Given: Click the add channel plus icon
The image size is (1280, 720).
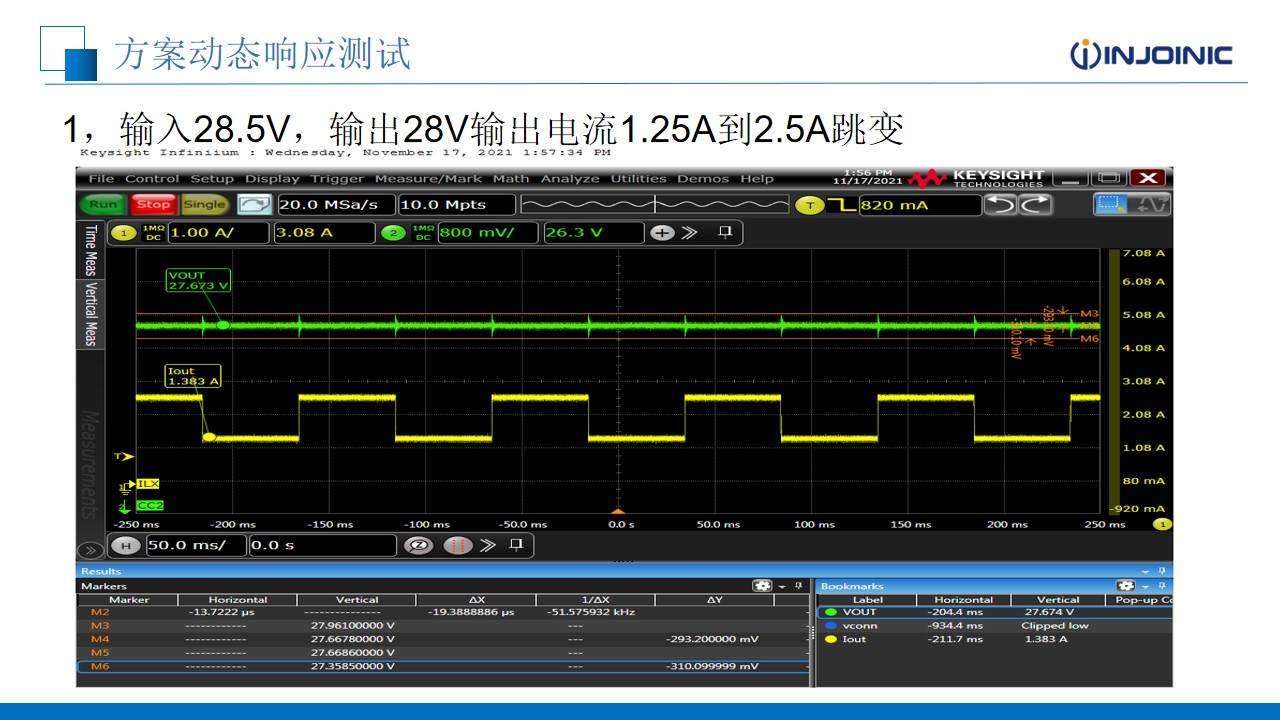Looking at the screenshot, I should point(661,233).
